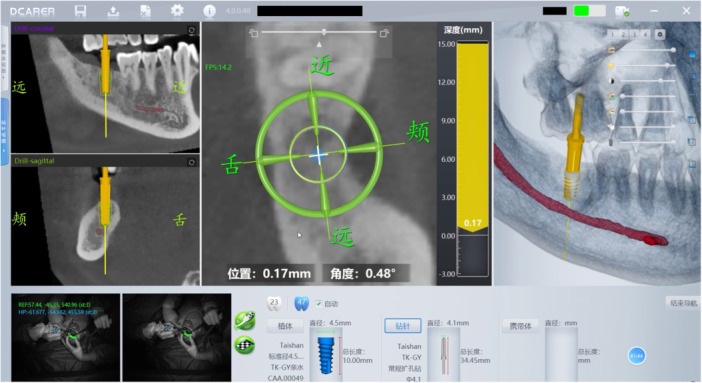Screen dimensions: 702x383
Task: Adjust the tooth model opacity slider
Action: pos(647,127)
